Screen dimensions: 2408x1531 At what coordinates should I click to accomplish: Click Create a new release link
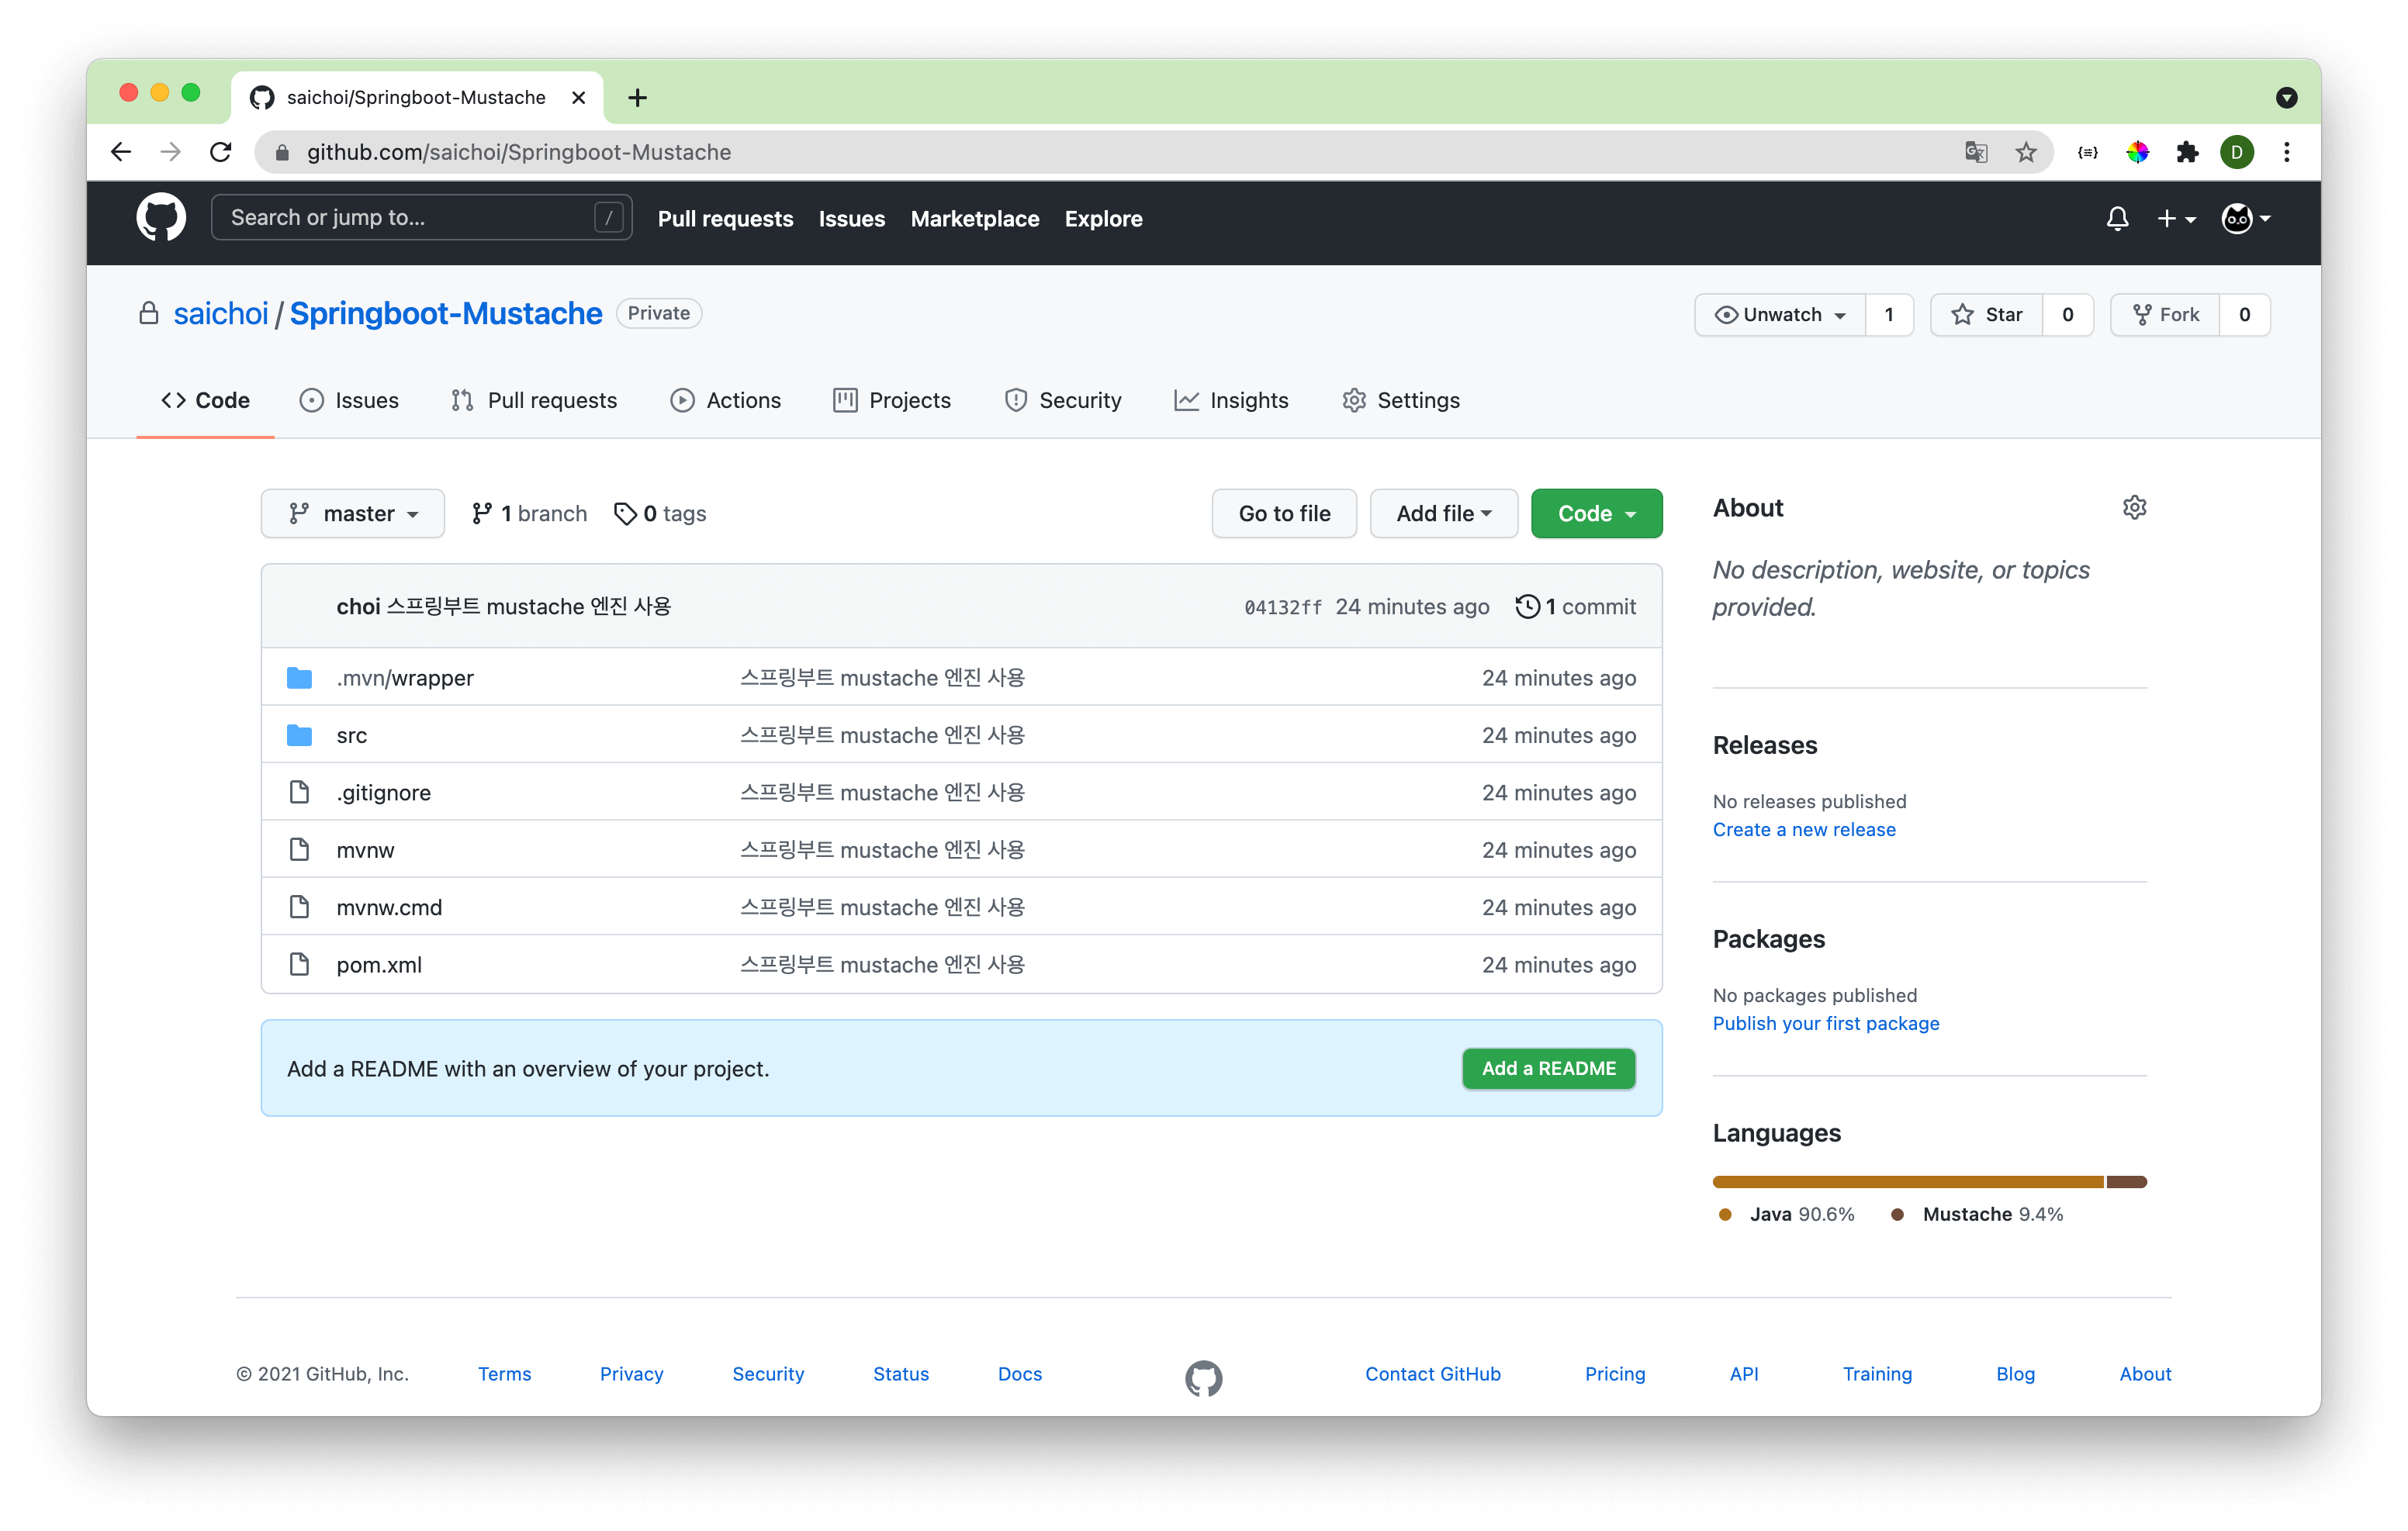[x=1803, y=829]
